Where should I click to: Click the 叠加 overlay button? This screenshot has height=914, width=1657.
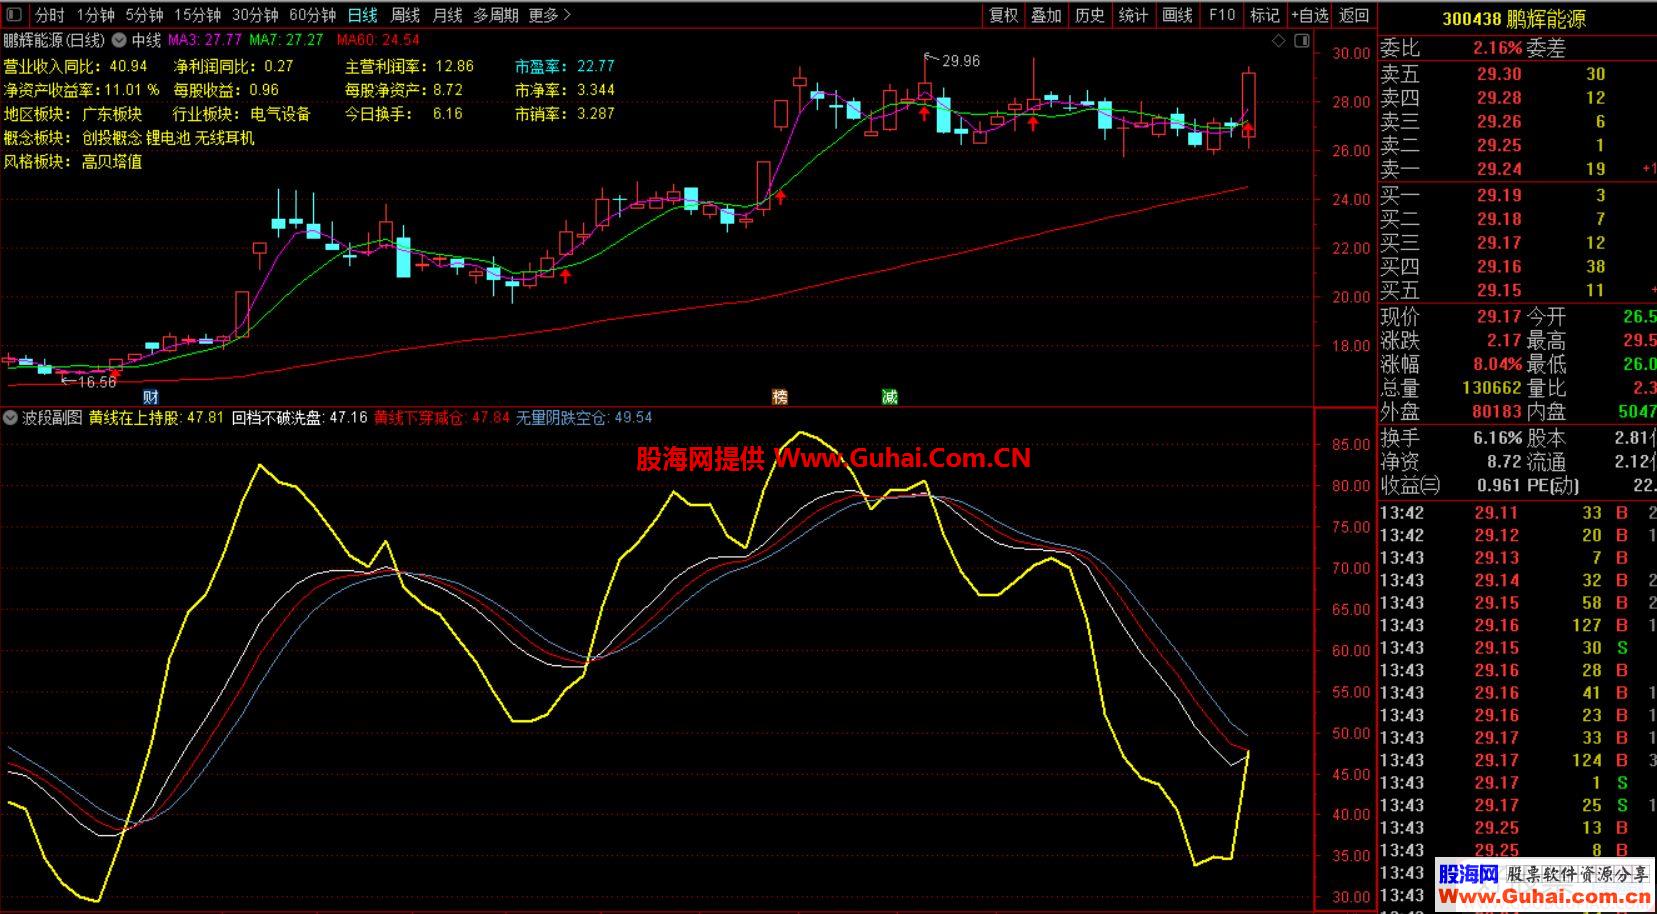point(1046,15)
